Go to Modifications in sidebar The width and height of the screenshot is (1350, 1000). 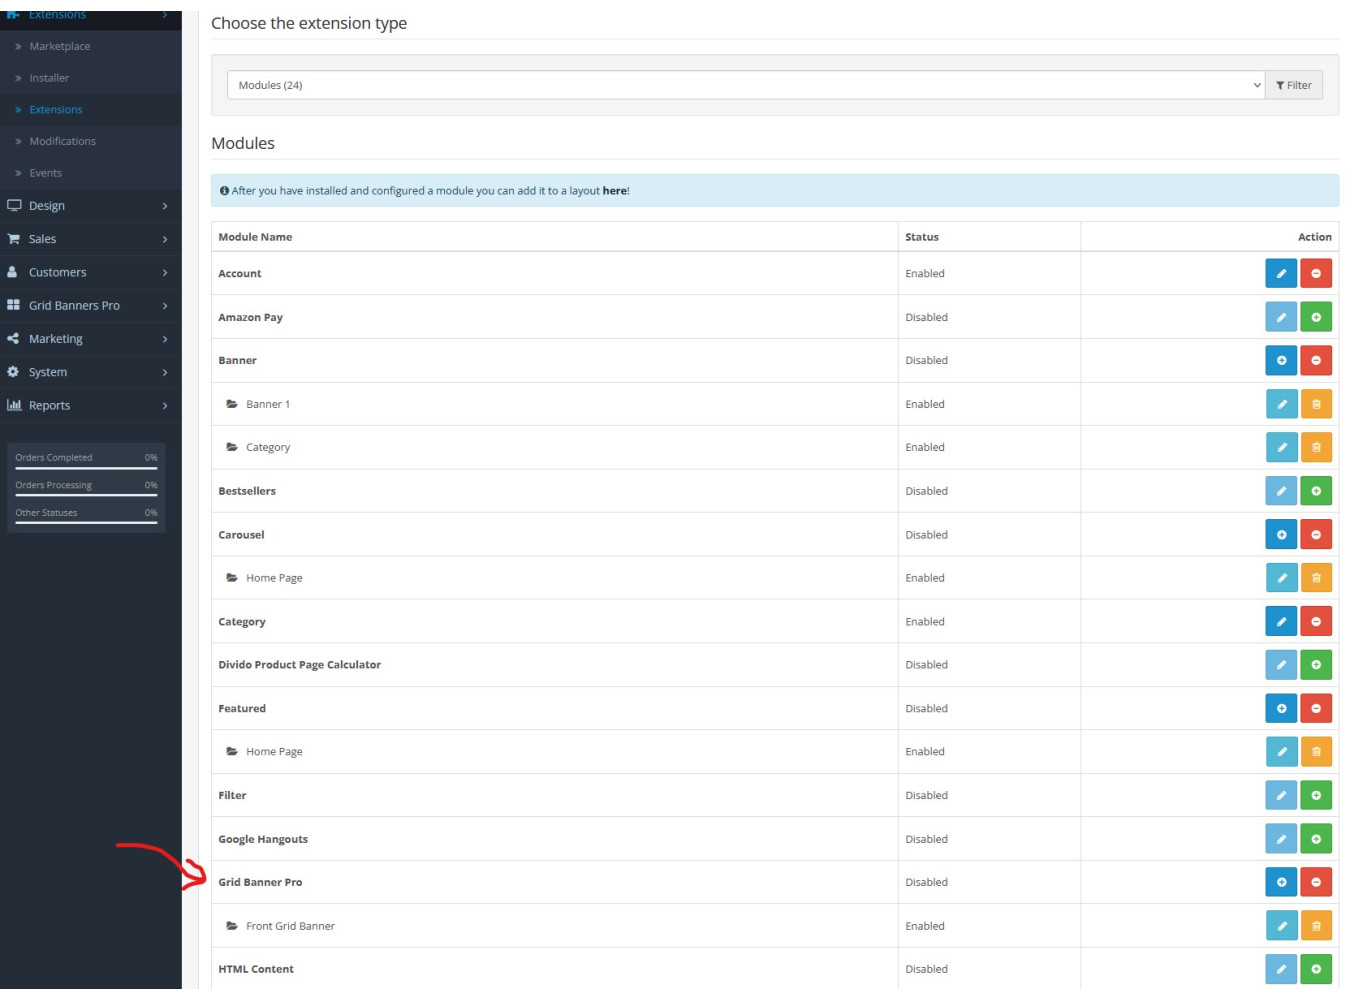click(62, 142)
